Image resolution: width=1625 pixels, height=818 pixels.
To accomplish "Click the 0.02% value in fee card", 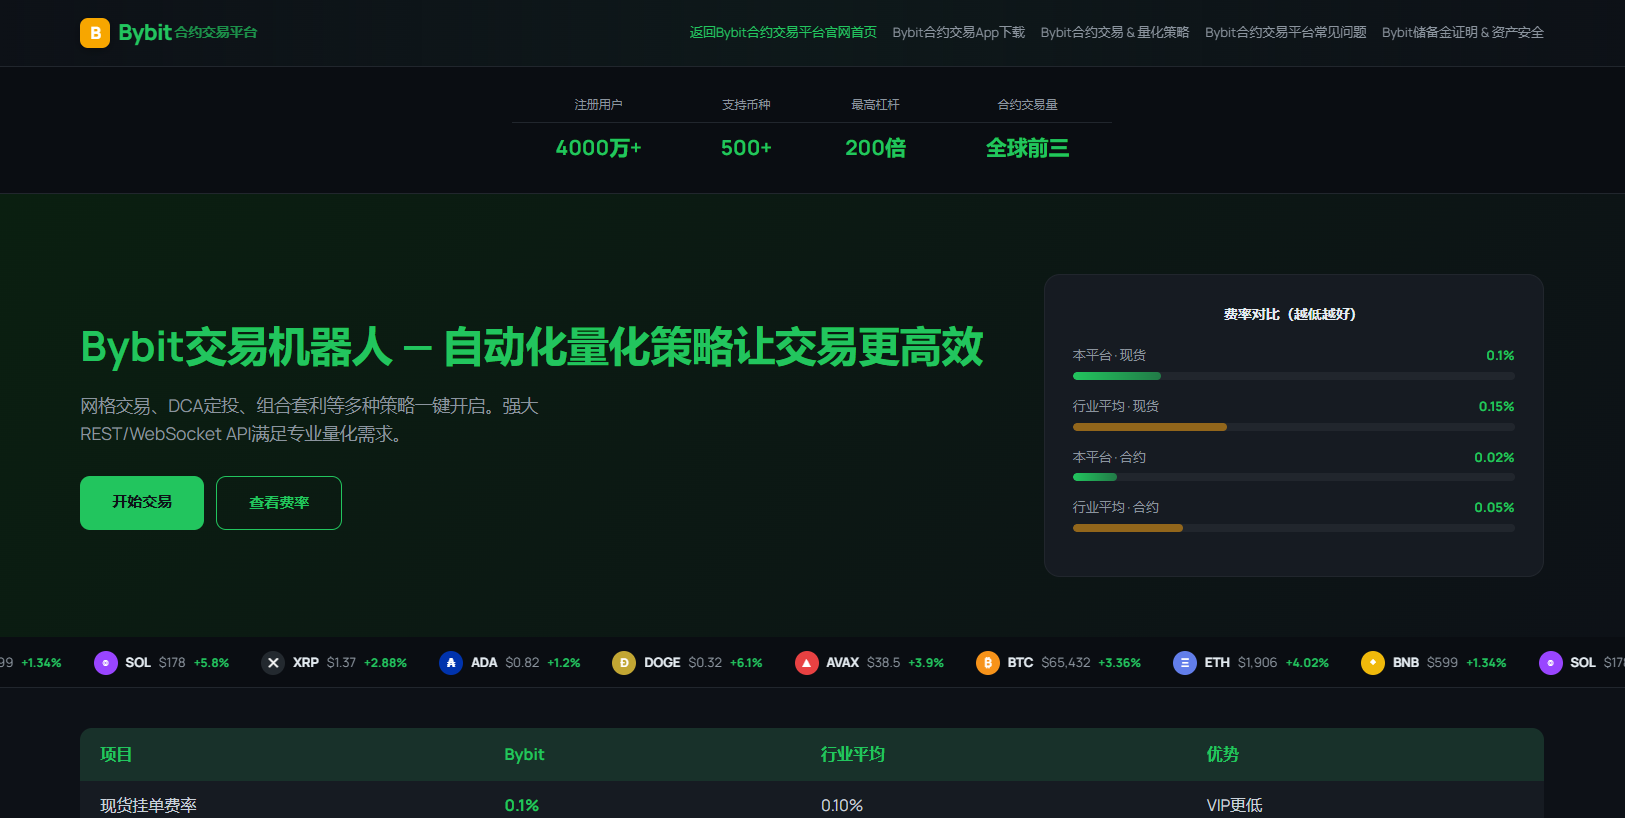I will [1494, 457].
